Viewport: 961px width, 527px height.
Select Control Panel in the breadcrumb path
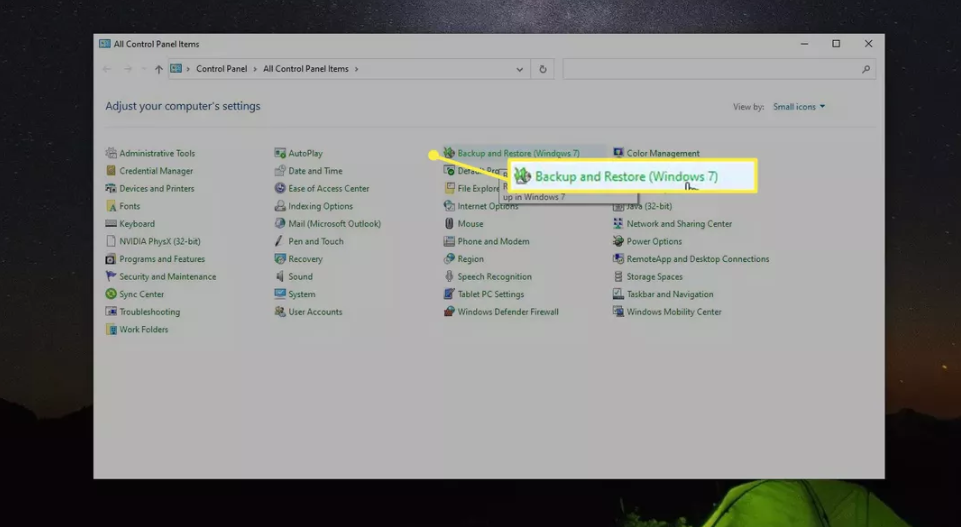pos(221,69)
